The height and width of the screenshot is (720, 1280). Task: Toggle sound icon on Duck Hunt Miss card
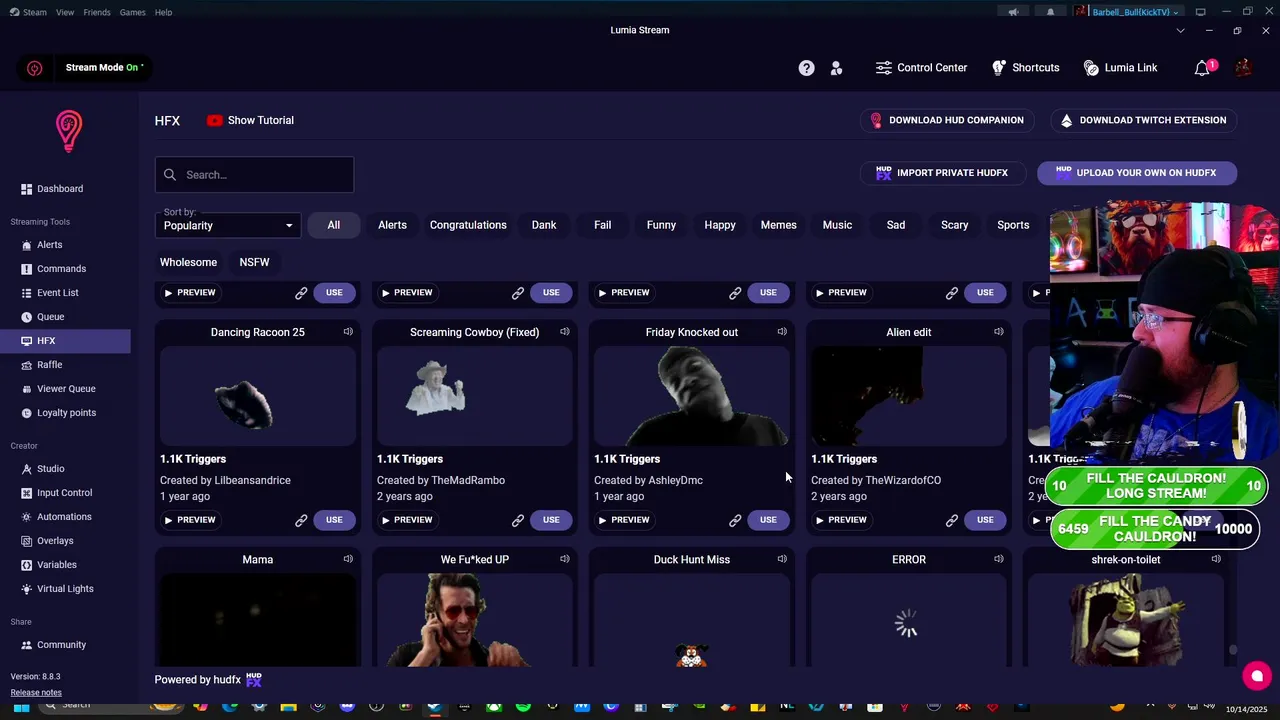click(782, 559)
